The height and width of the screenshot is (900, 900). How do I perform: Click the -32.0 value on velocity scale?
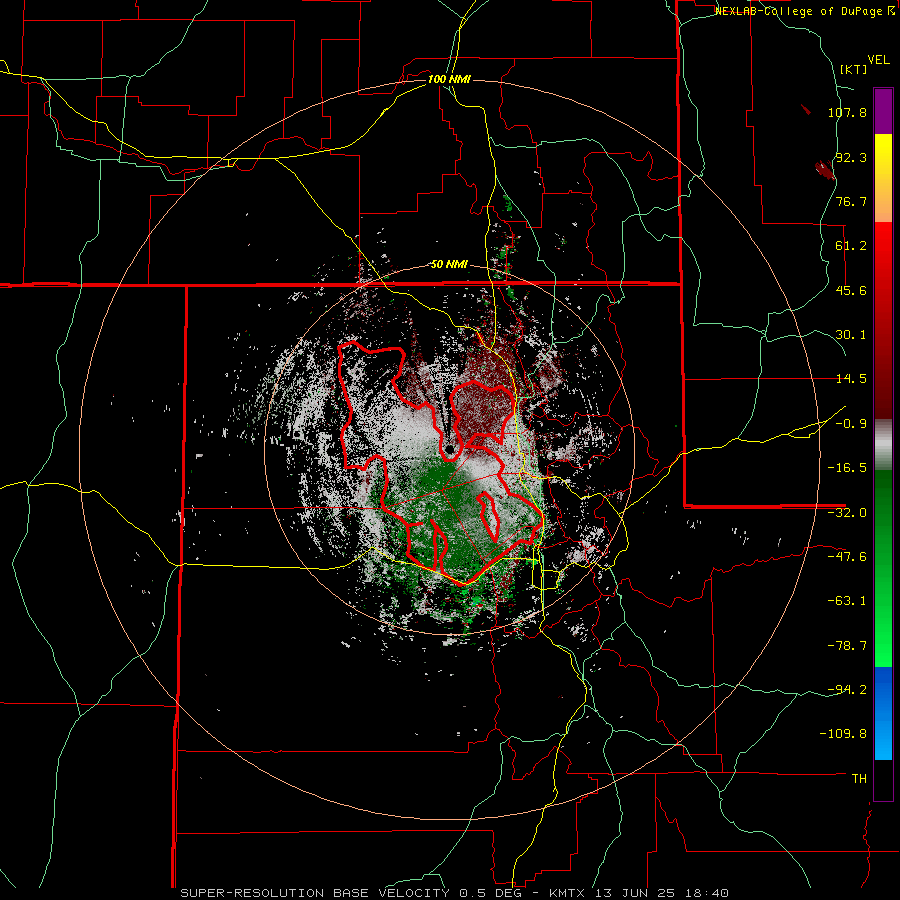click(x=847, y=513)
